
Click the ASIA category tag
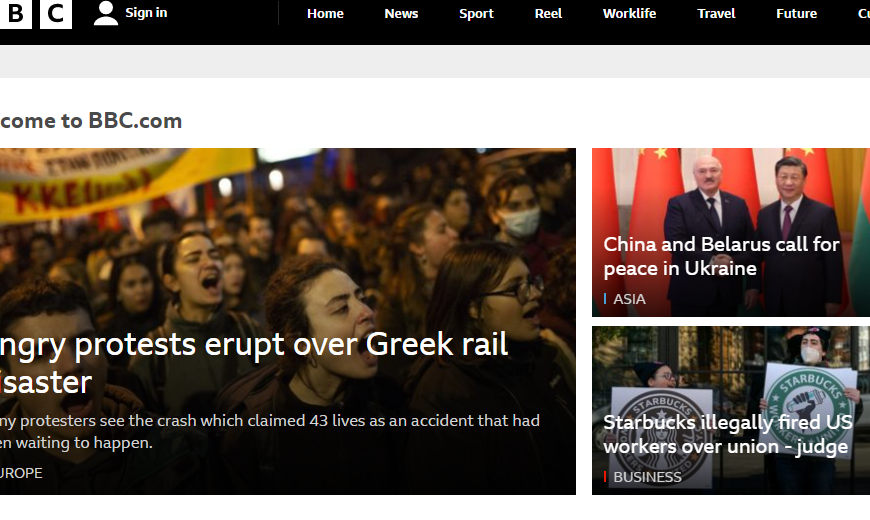(x=629, y=299)
